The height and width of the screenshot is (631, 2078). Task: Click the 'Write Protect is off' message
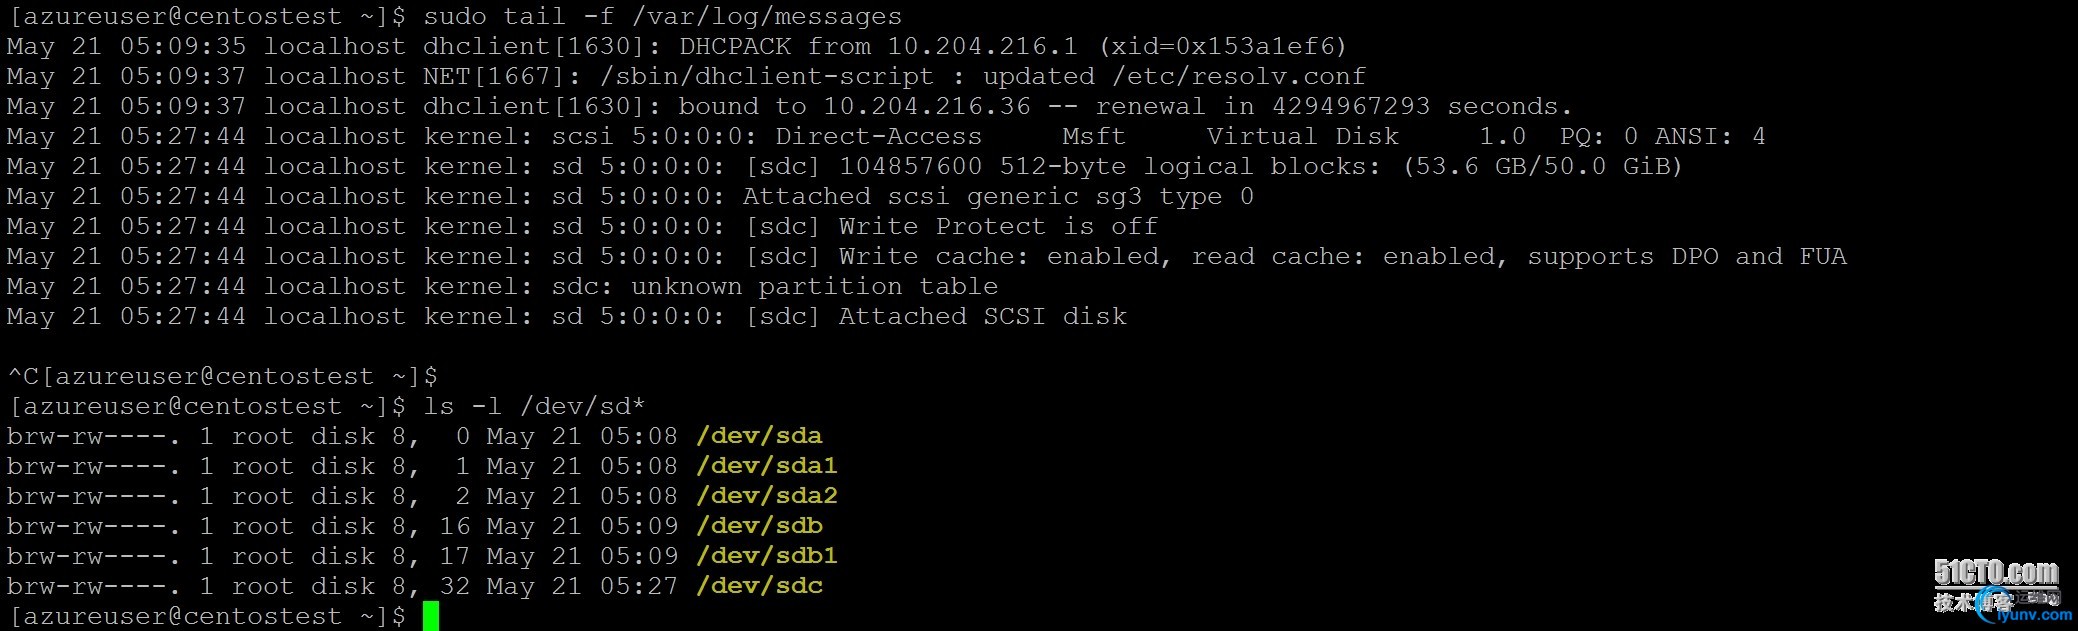(998, 226)
